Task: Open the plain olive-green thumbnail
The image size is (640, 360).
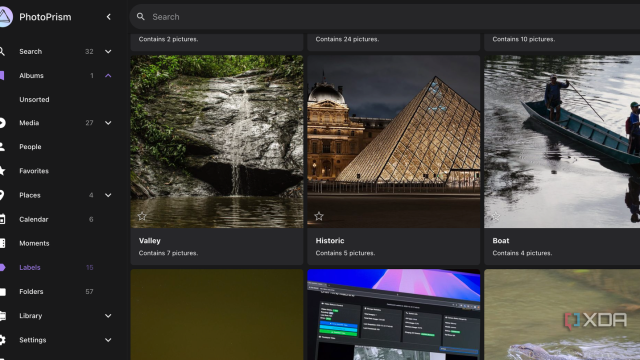Action: (x=217, y=314)
